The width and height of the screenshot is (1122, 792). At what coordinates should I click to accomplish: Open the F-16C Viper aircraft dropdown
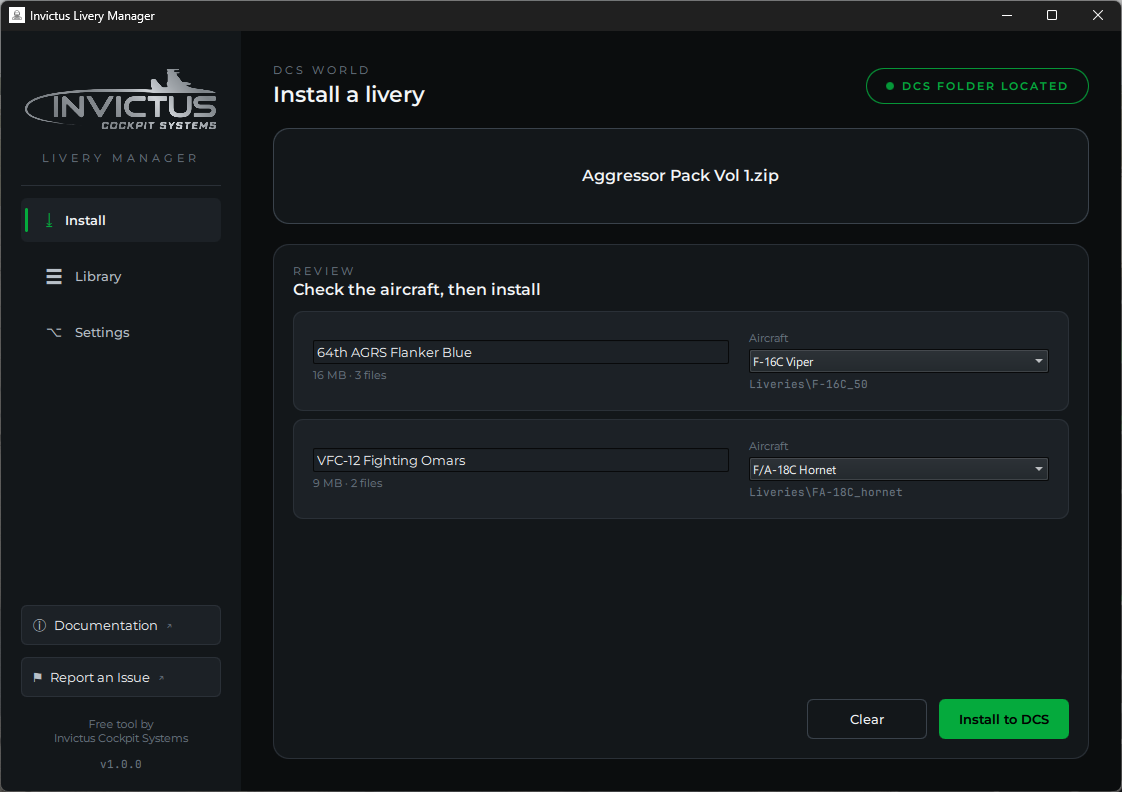click(x=898, y=361)
